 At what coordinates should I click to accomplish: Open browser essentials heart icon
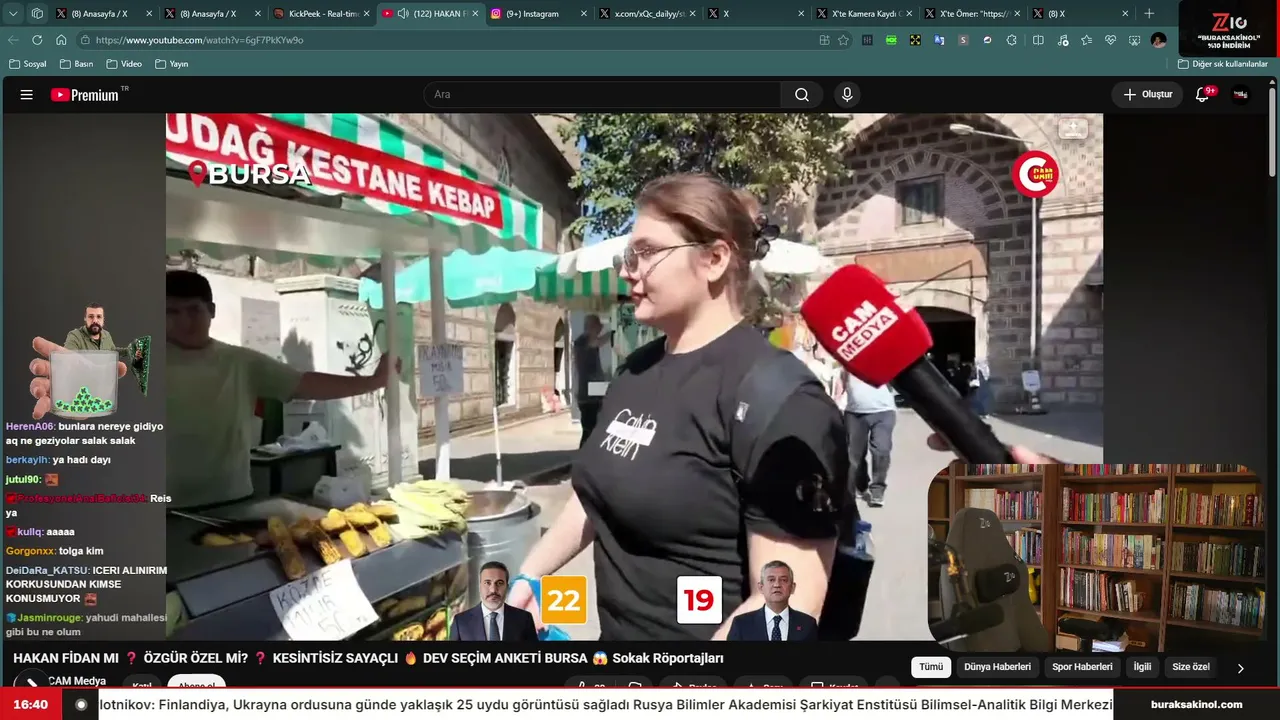pyautogui.click(x=1110, y=40)
